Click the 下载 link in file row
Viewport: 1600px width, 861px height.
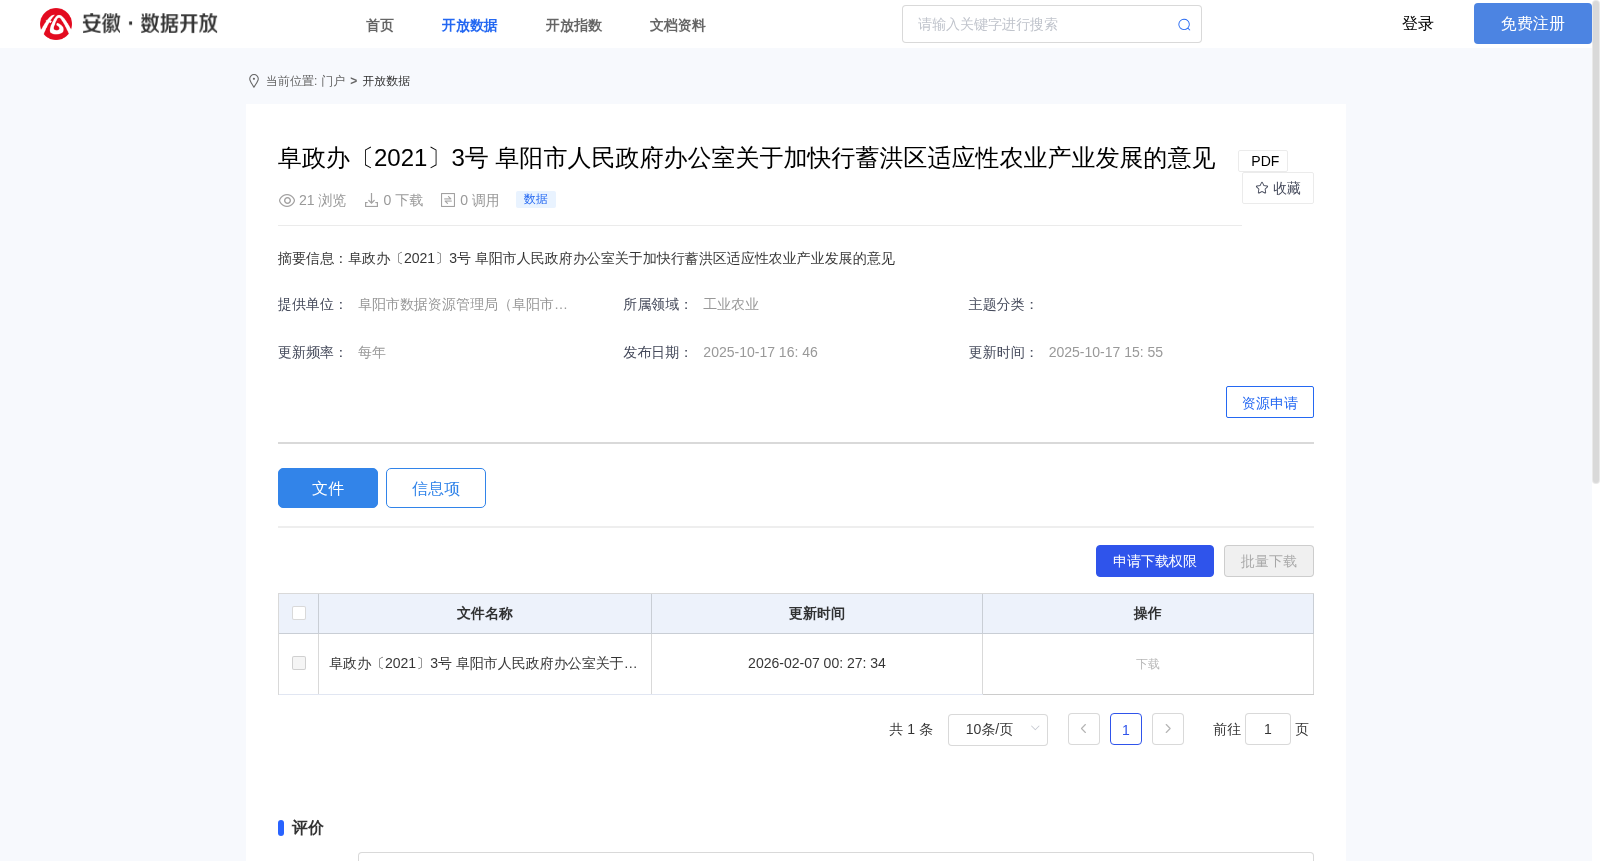pyautogui.click(x=1148, y=664)
